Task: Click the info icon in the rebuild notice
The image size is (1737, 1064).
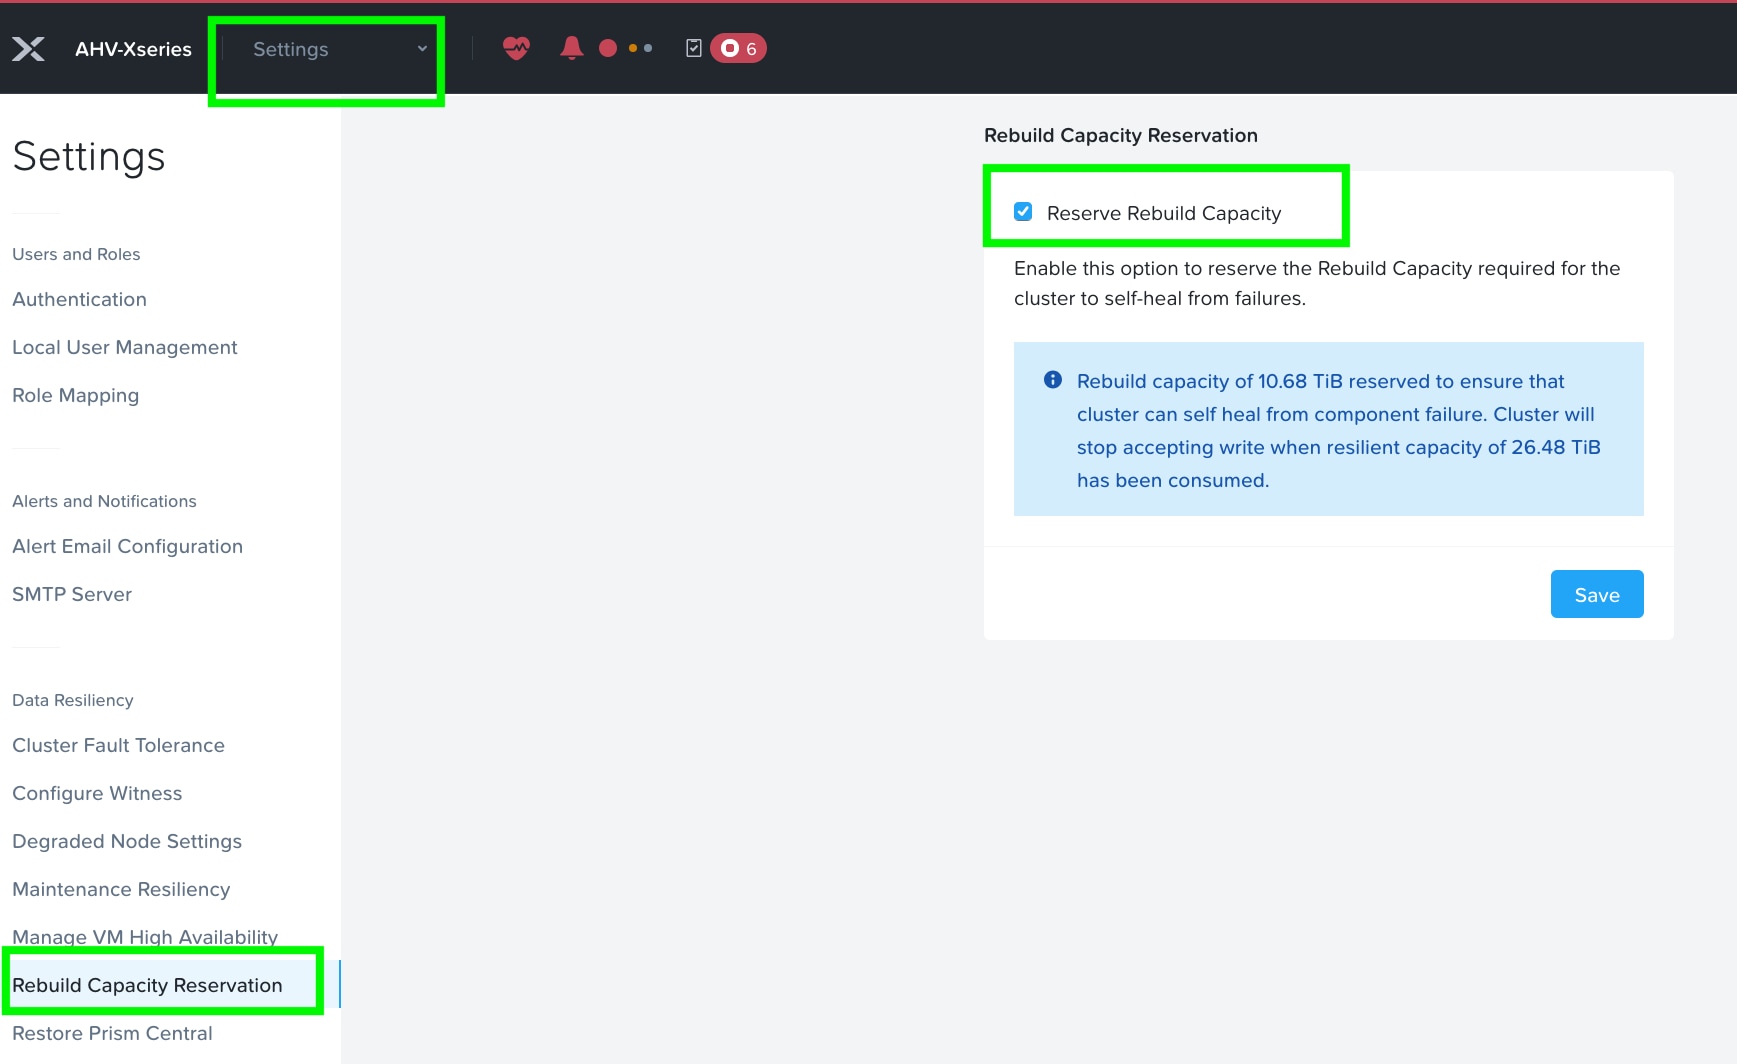Action: pos(1052,380)
